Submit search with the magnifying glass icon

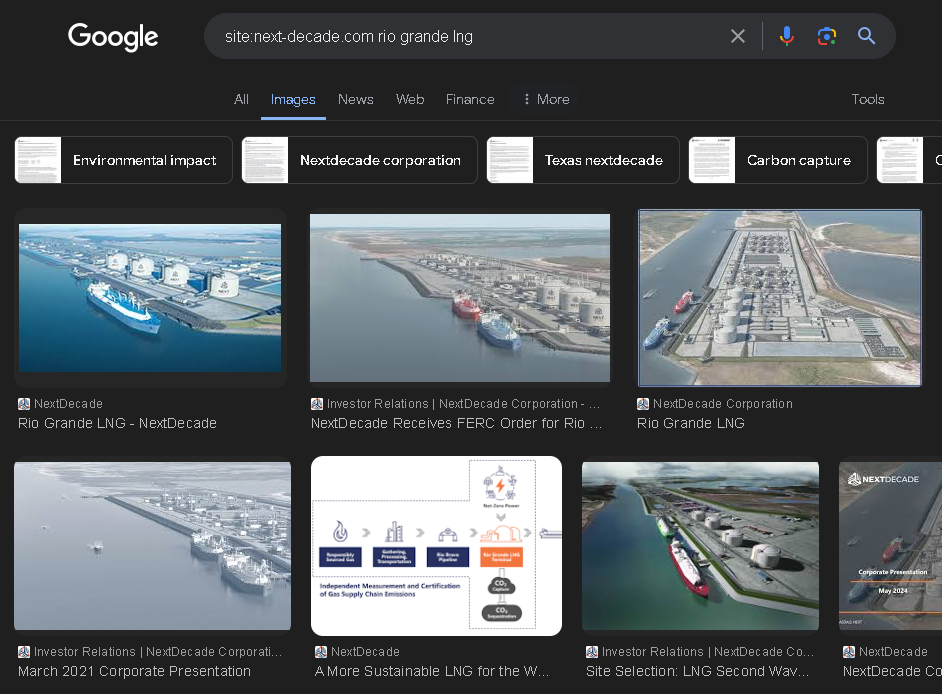pyautogui.click(x=866, y=37)
